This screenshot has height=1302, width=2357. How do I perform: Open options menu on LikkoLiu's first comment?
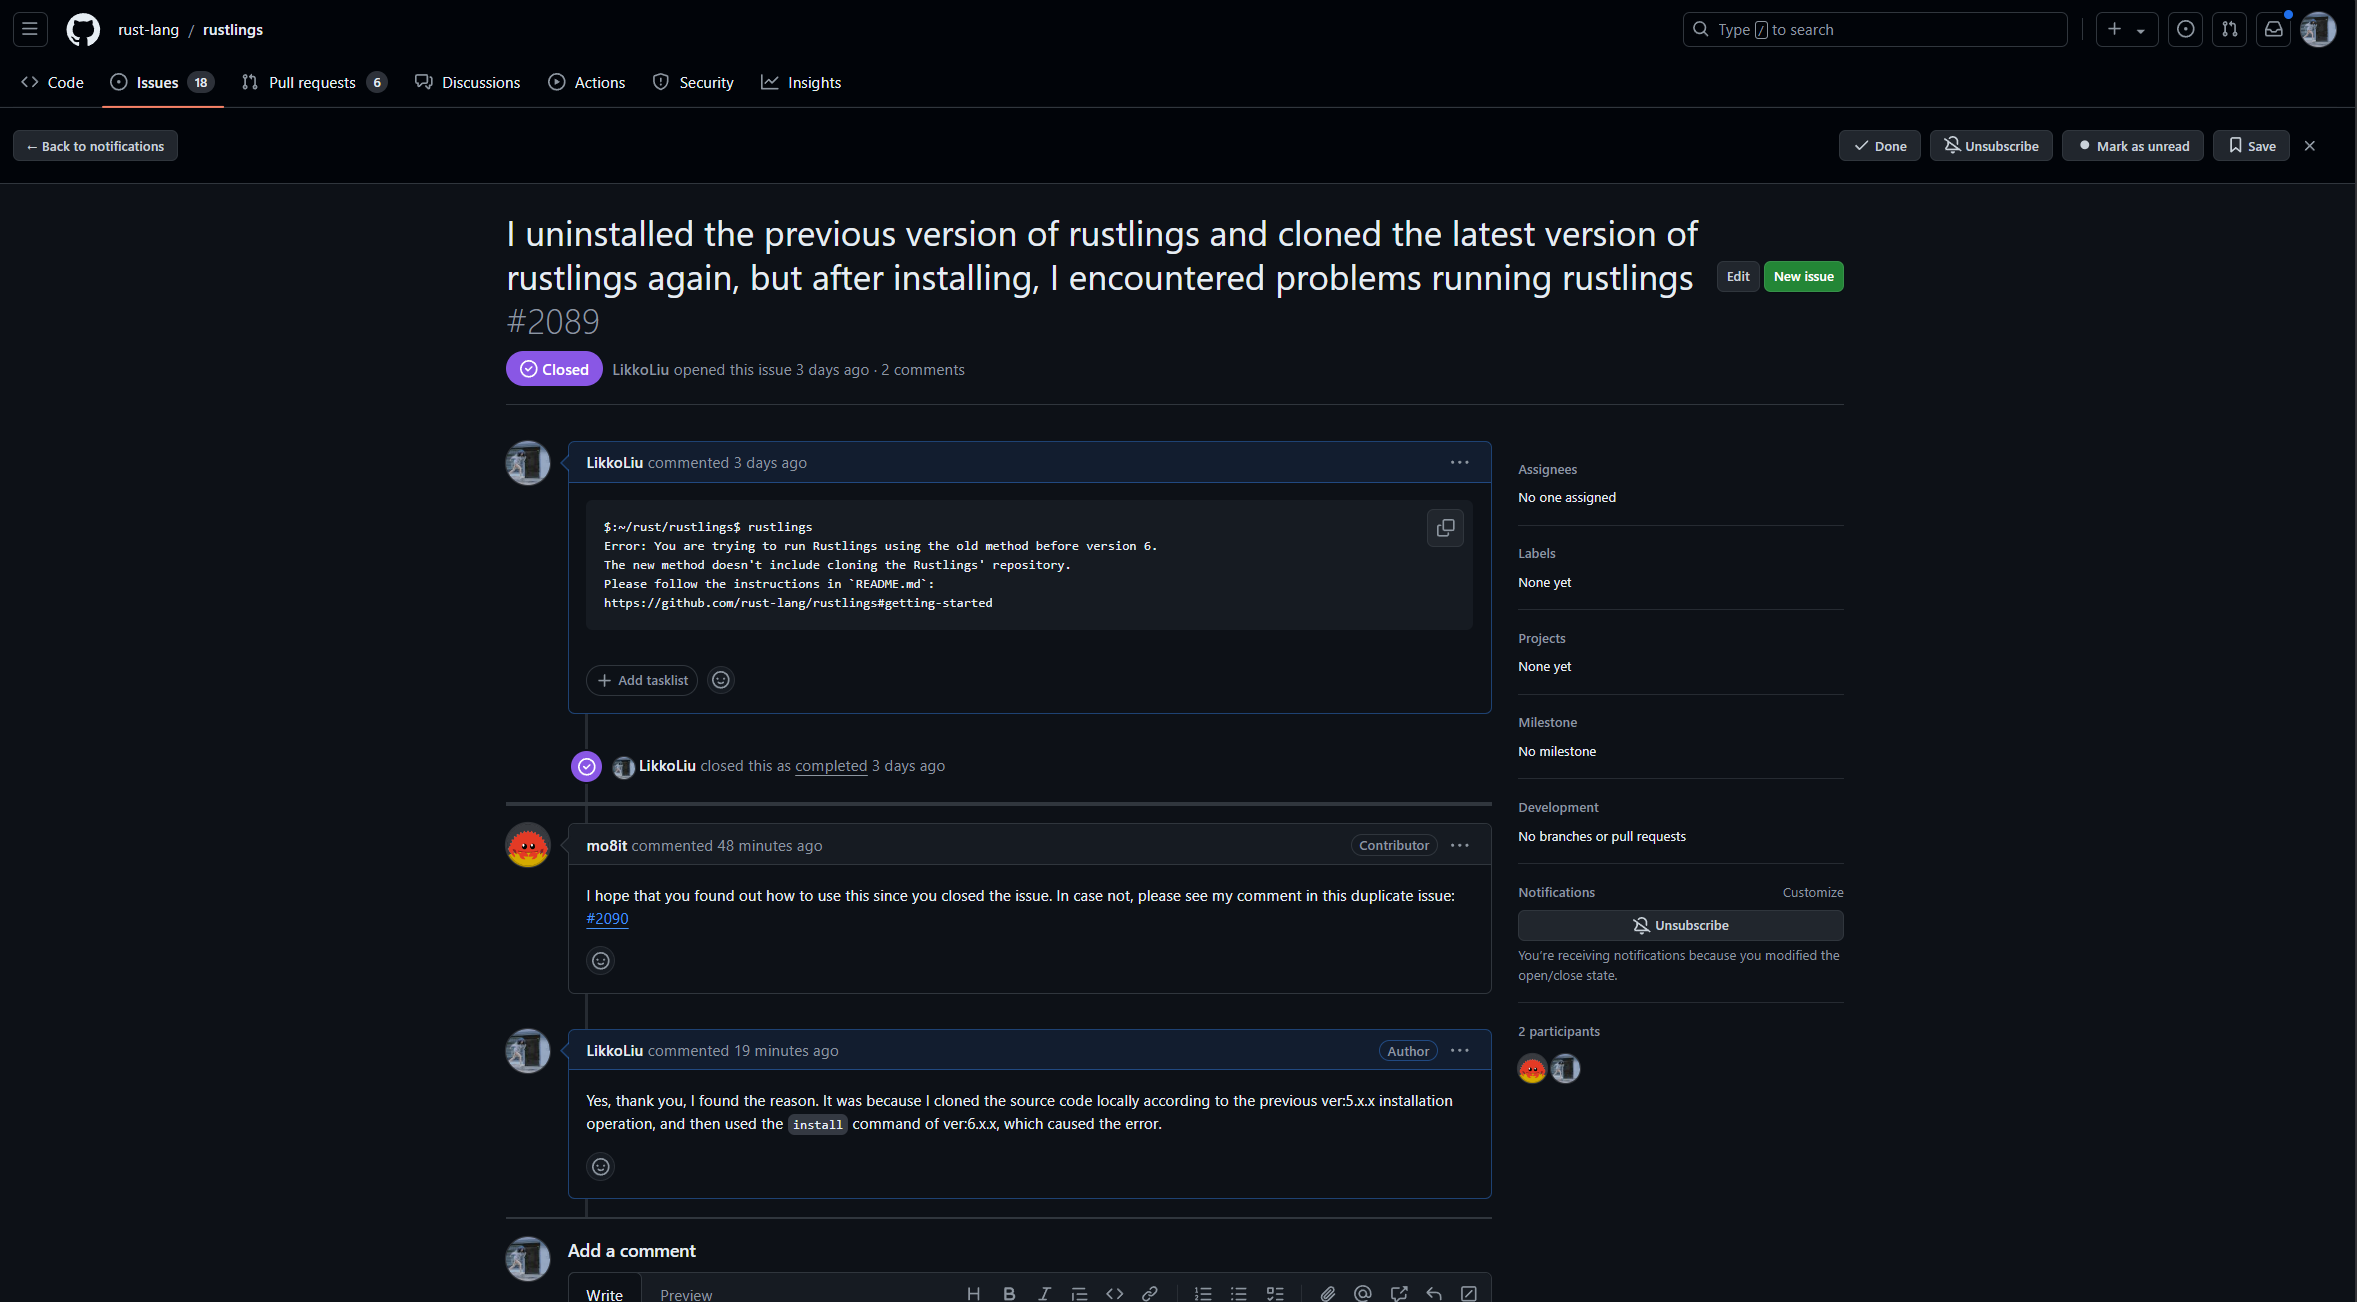pos(1460,462)
